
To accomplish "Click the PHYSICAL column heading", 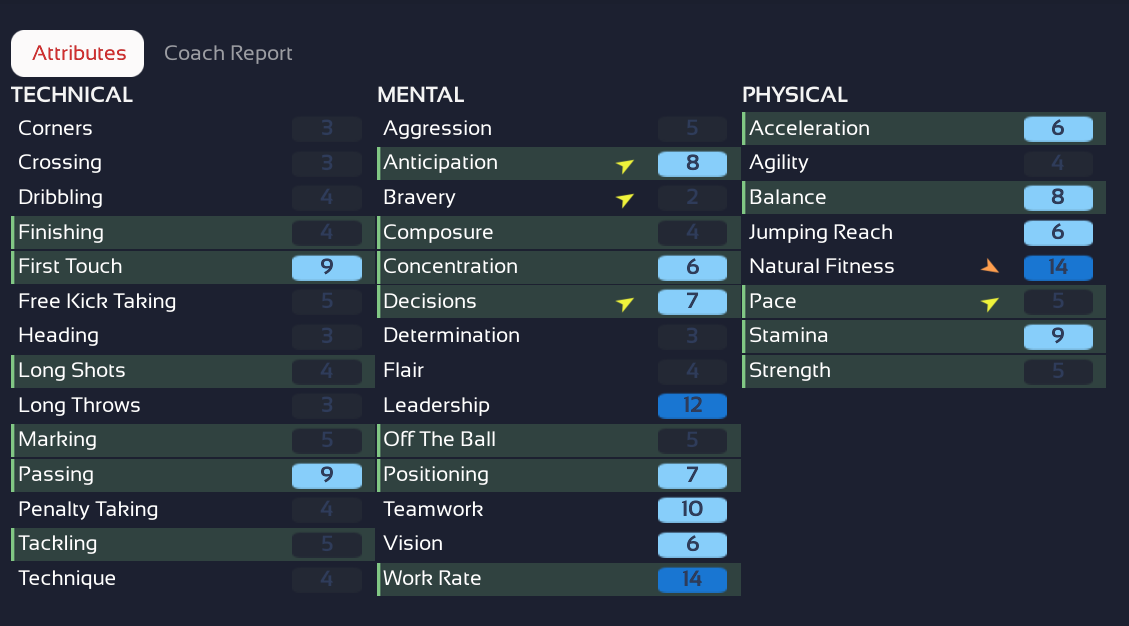I will (x=795, y=95).
